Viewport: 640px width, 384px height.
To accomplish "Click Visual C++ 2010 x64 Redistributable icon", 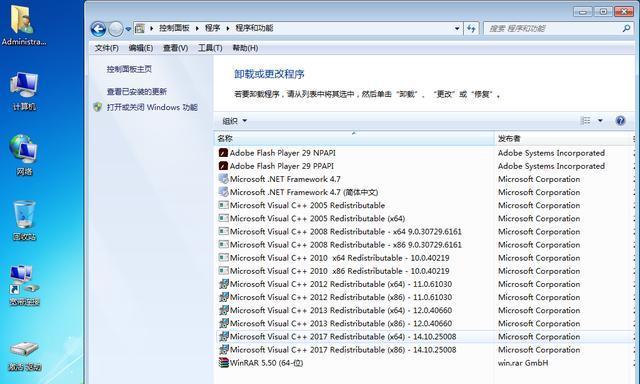I will click(x=223, y=257).
